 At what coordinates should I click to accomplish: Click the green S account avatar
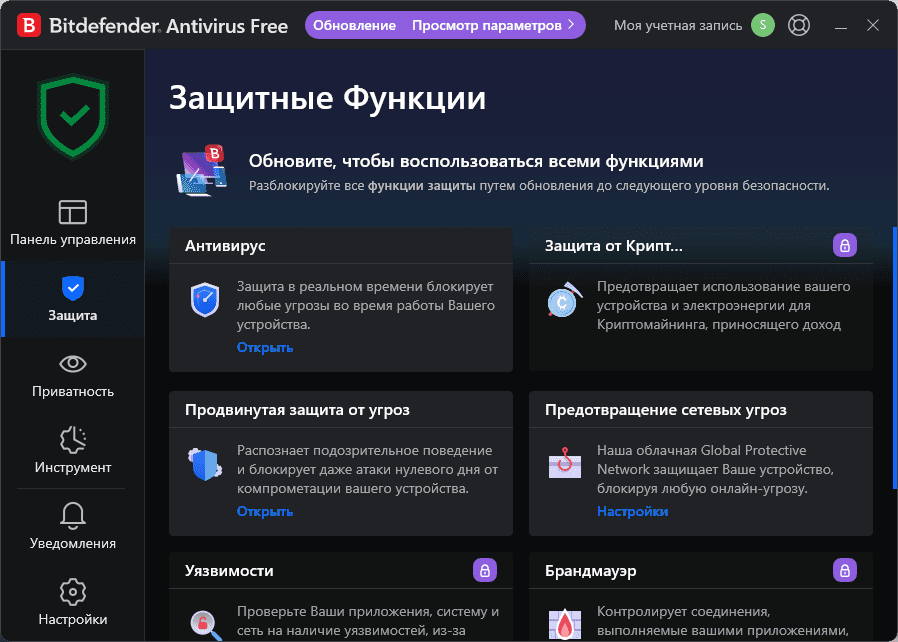coord(763,25)
